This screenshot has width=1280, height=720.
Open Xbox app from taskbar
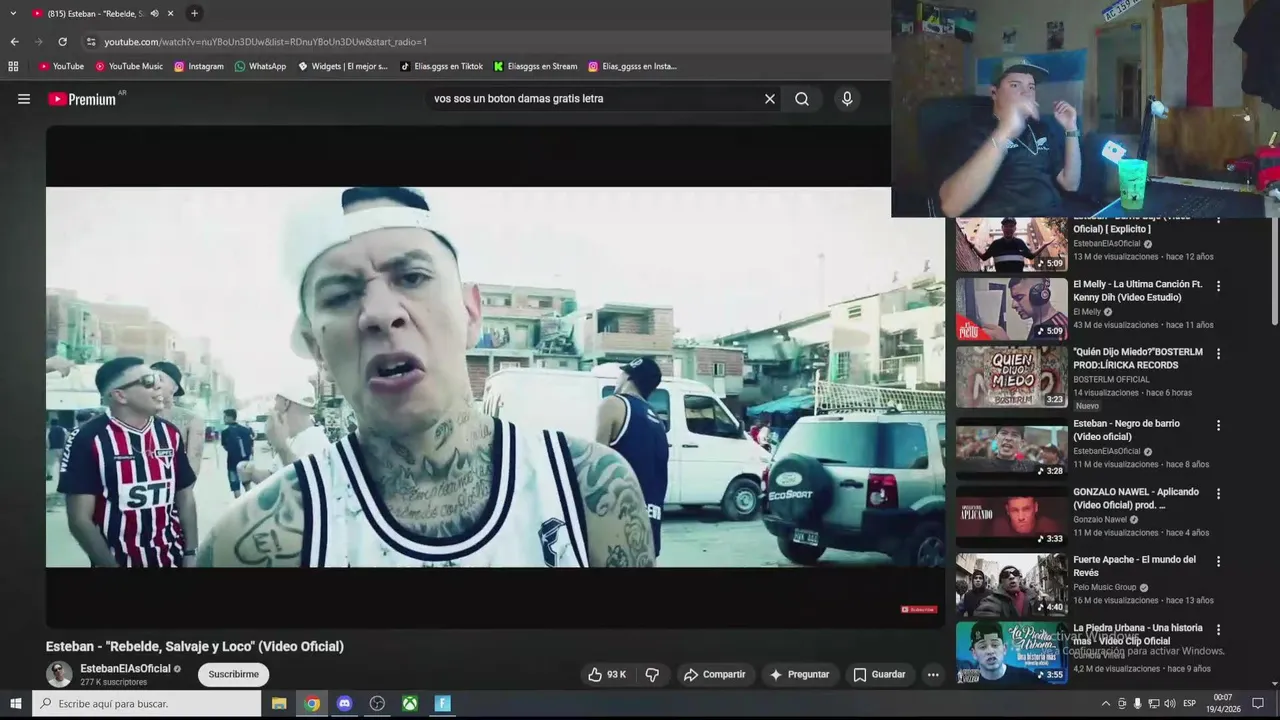click(410, 704)
